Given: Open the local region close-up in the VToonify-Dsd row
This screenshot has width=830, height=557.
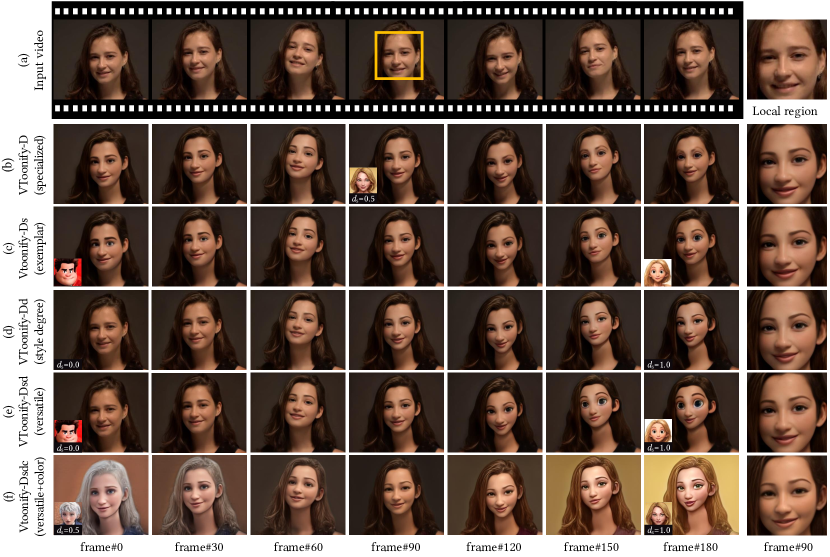Looking at the screenshot, I should coord(787,412).
